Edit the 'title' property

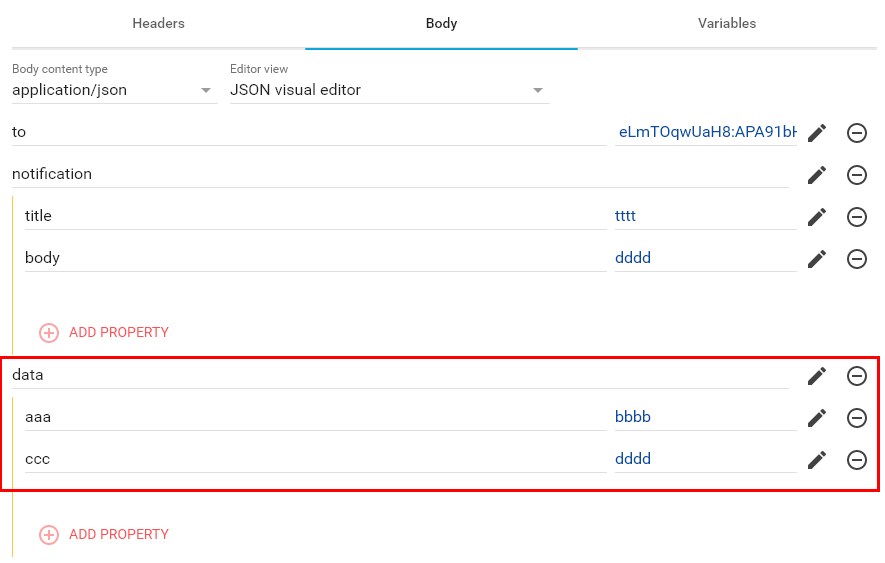tap(817, 217)
